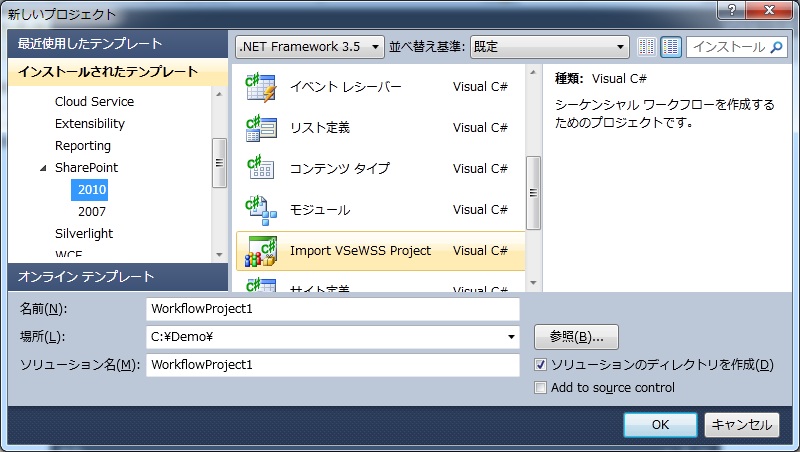This screenshot has width=800, height=452.
Task: Click the 'イベント レシーバー' template name
Action: (x=345, y=87)
